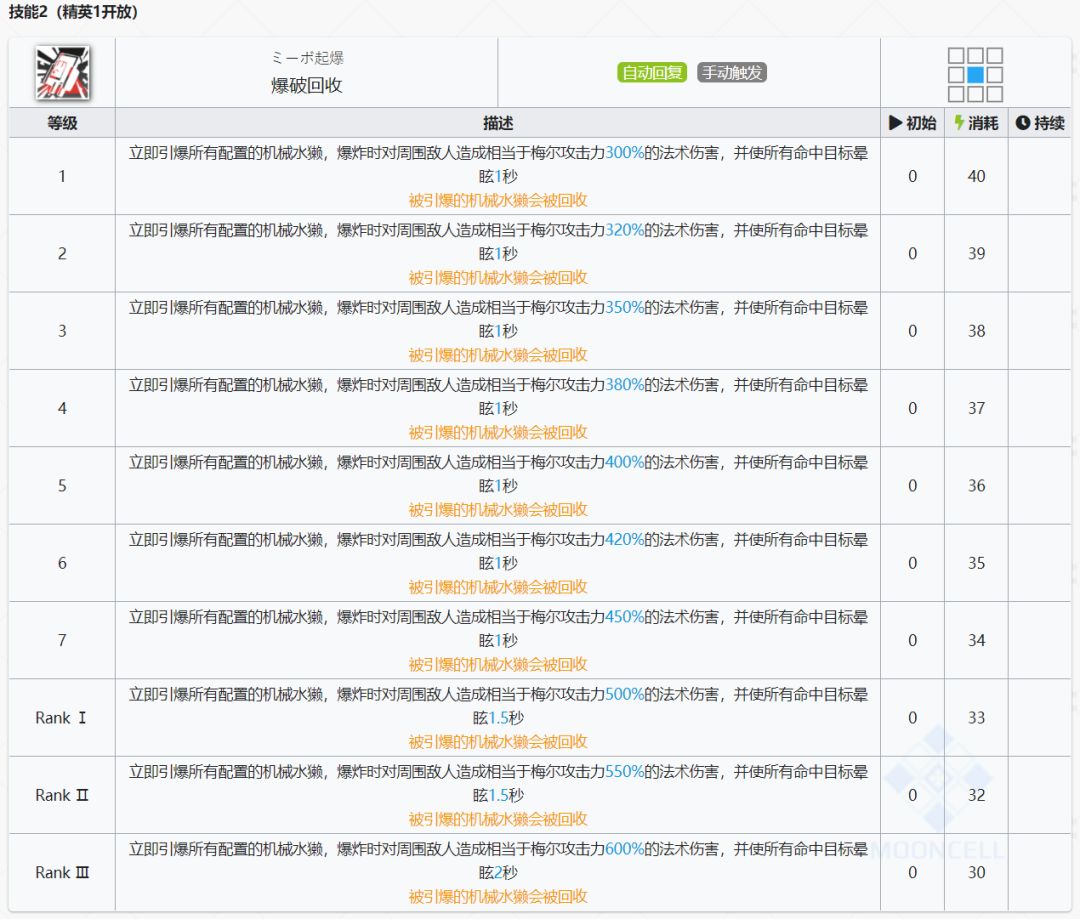Click the 300% value in level 1 description

coord(625,153)
